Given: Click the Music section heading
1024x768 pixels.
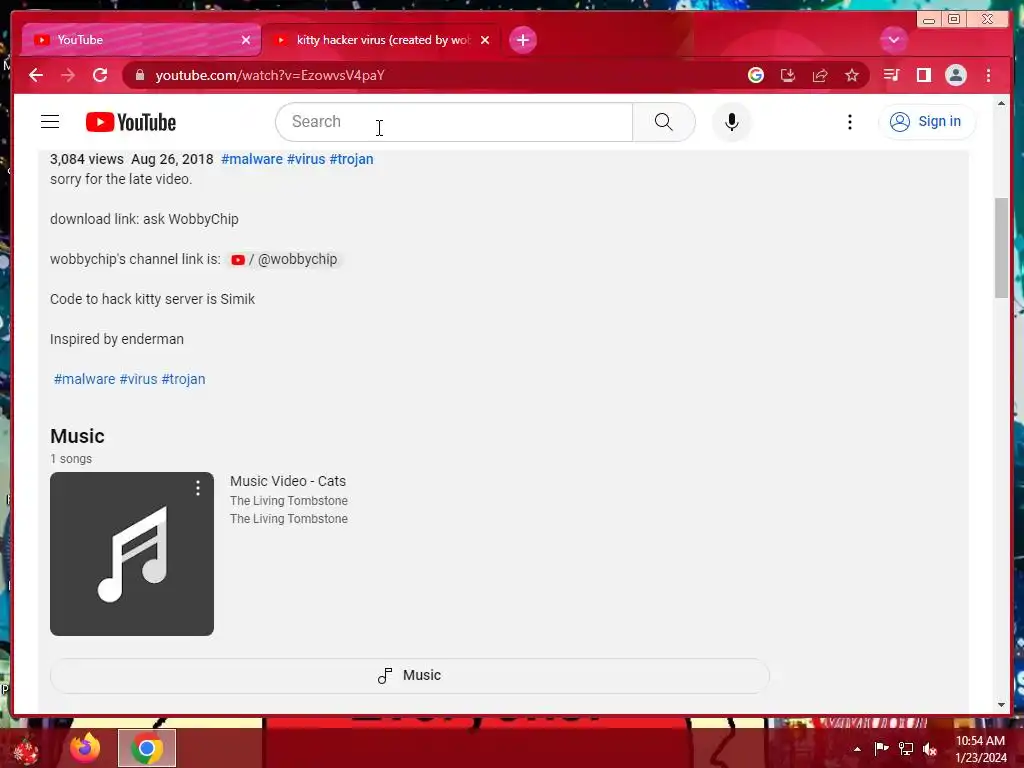Looking at the screenshot, I should click(x=77, y=436).
